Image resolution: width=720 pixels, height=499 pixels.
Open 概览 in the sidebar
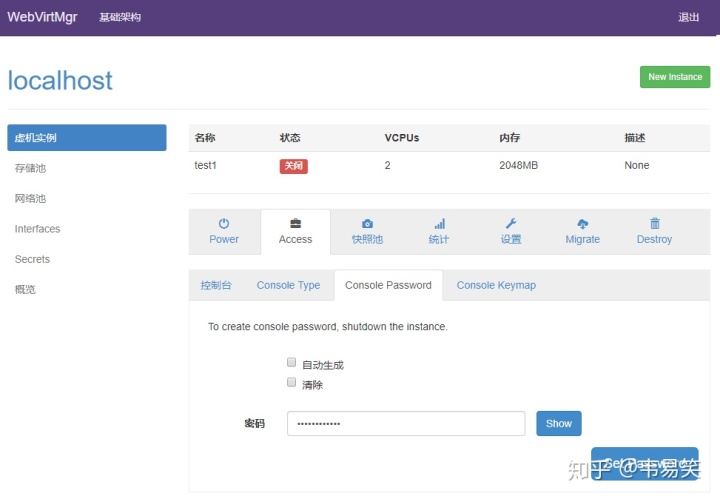point(25,289)
